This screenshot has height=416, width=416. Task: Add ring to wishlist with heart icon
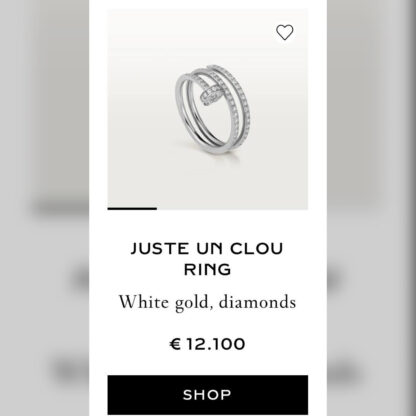pos(285,32)
